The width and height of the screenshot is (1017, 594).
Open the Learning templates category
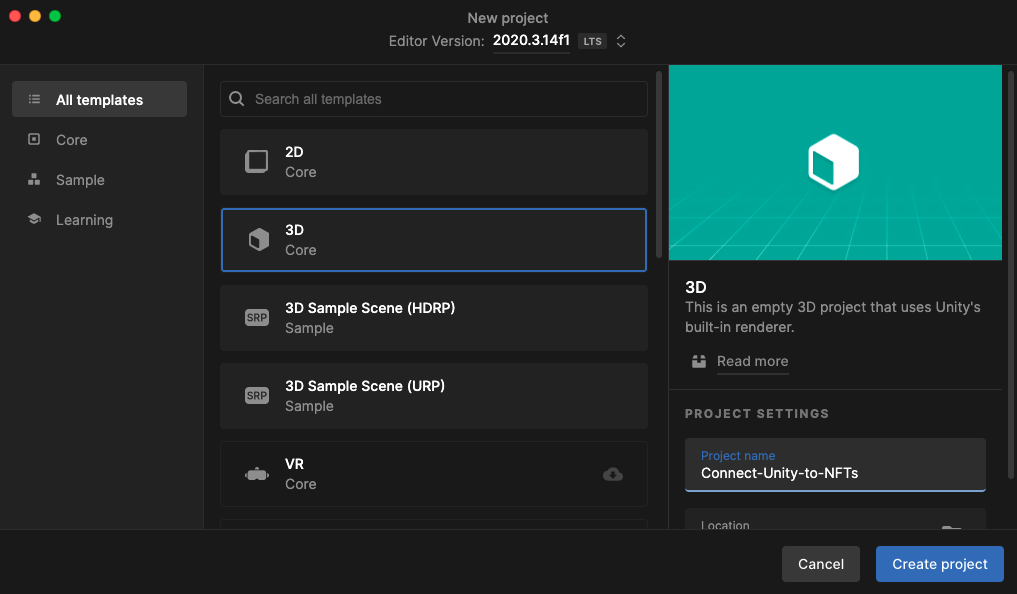click(x=99, y=220)
